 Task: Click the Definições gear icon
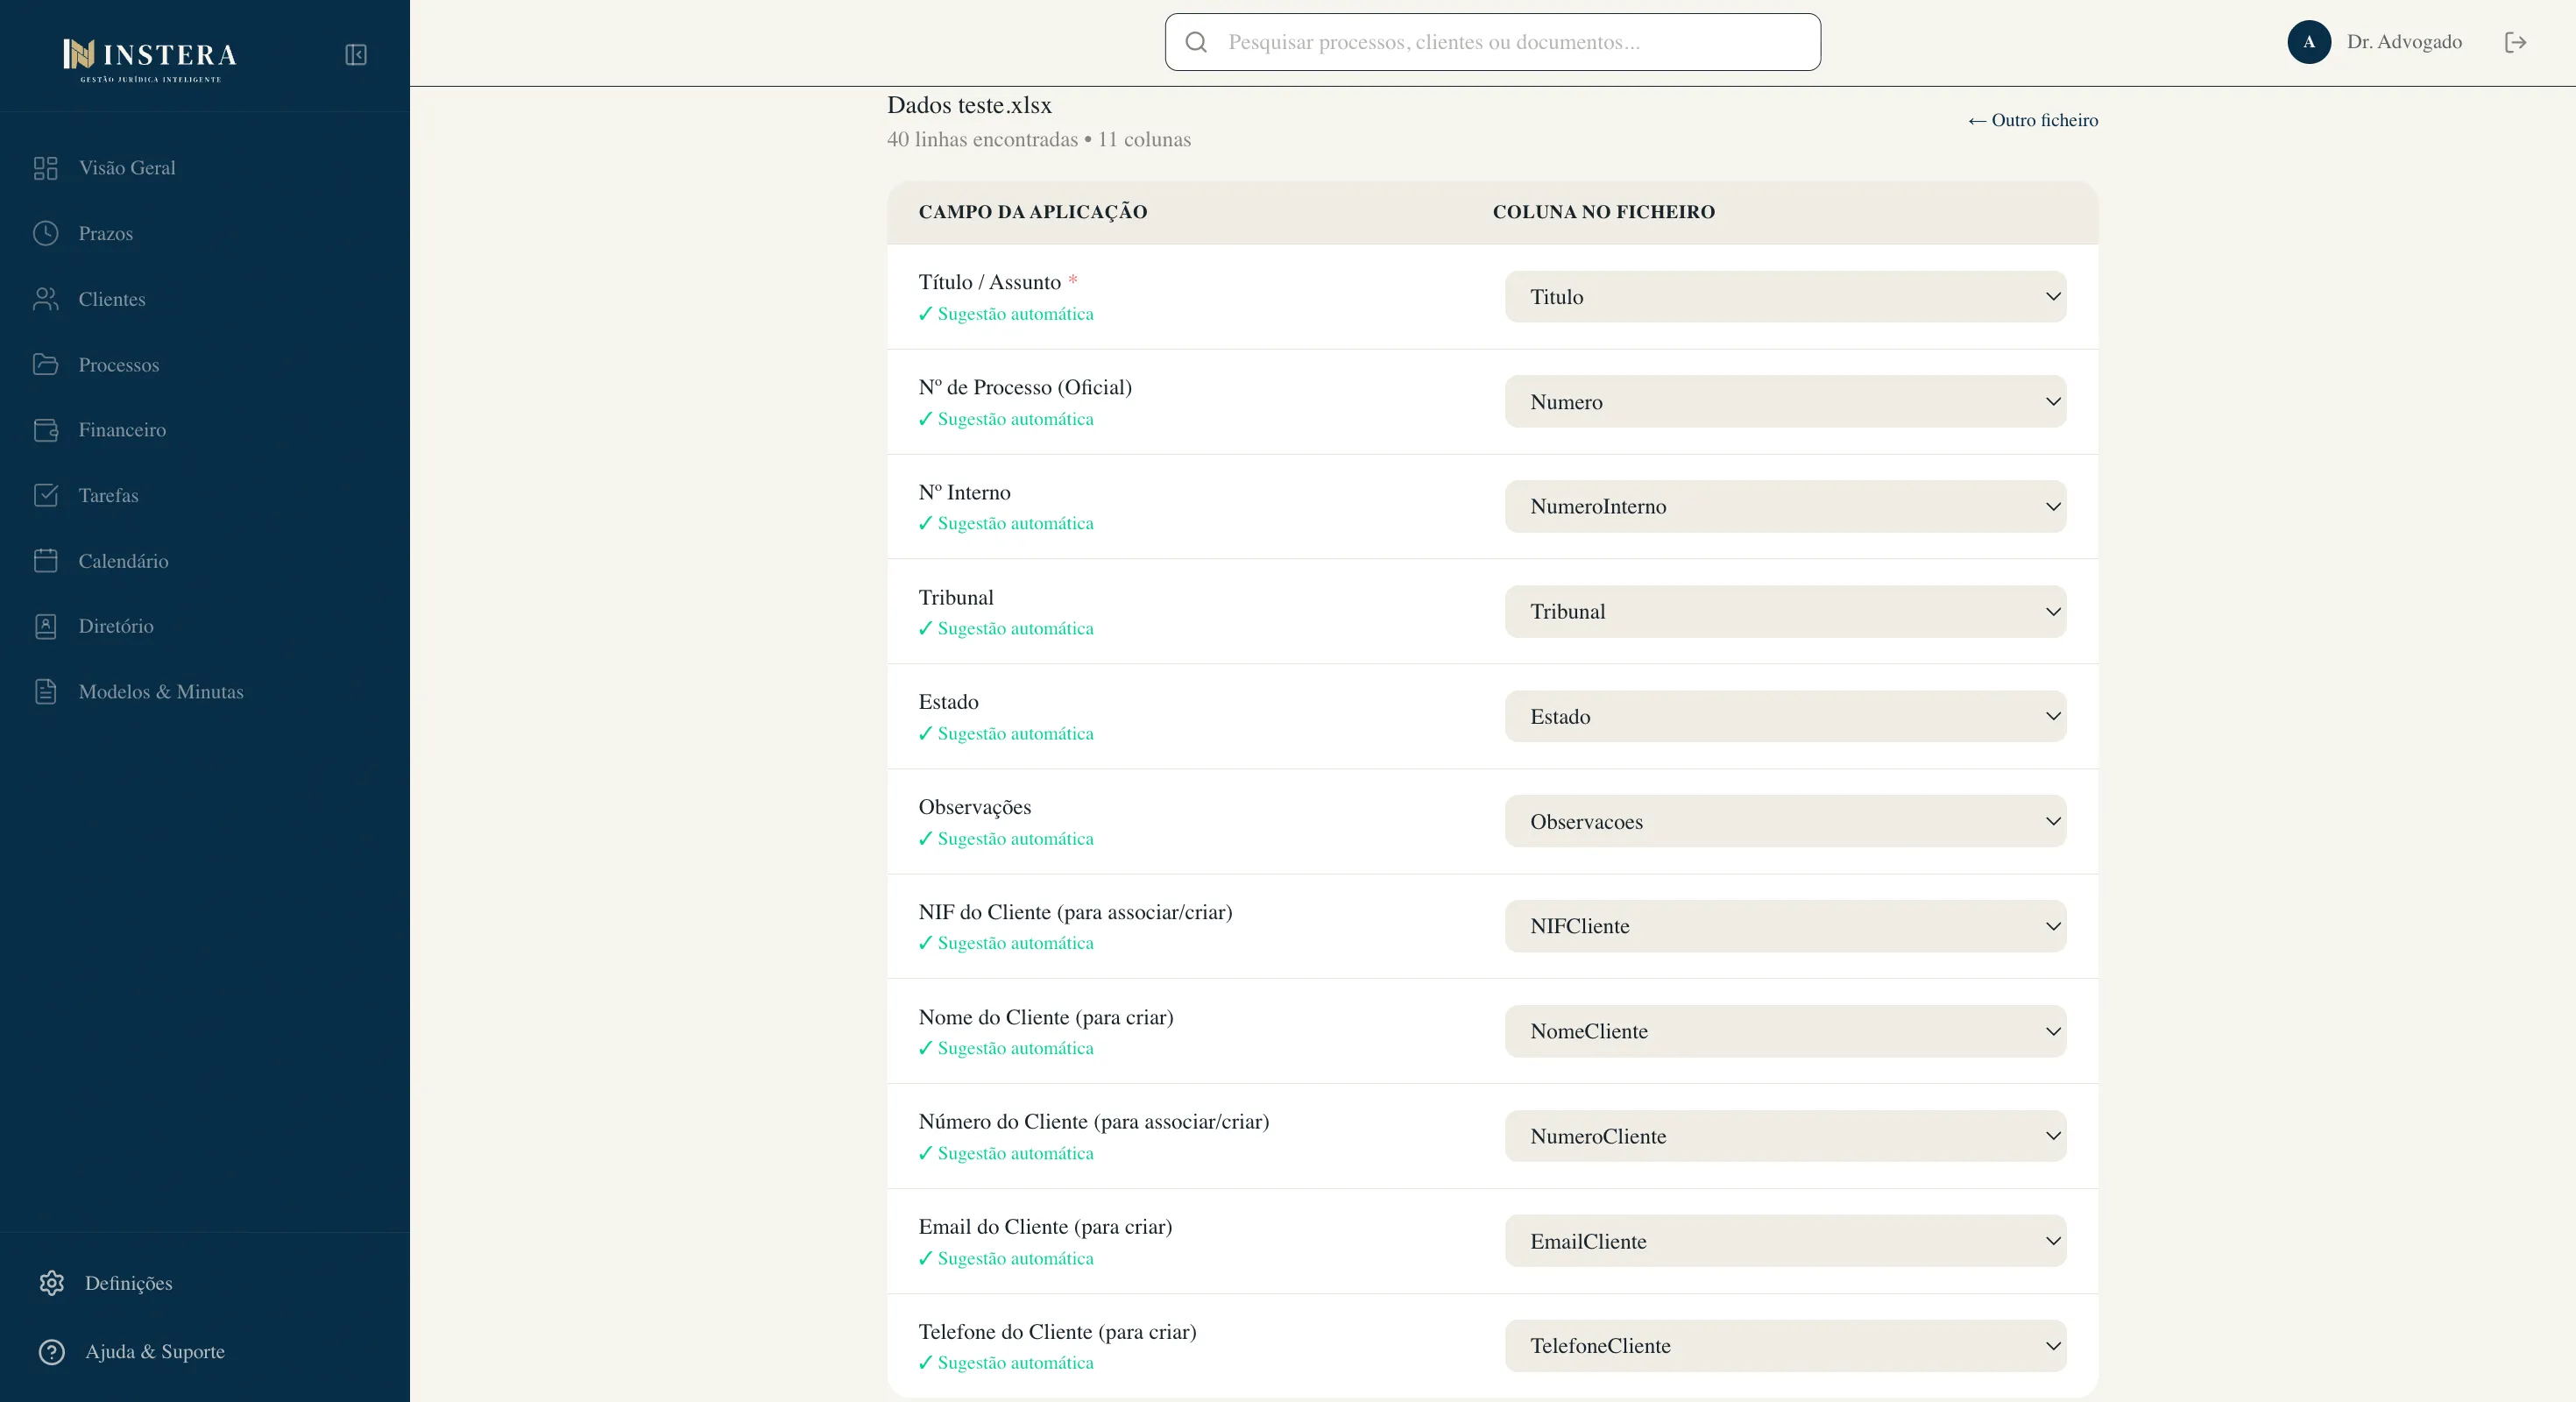[52, 1283]
